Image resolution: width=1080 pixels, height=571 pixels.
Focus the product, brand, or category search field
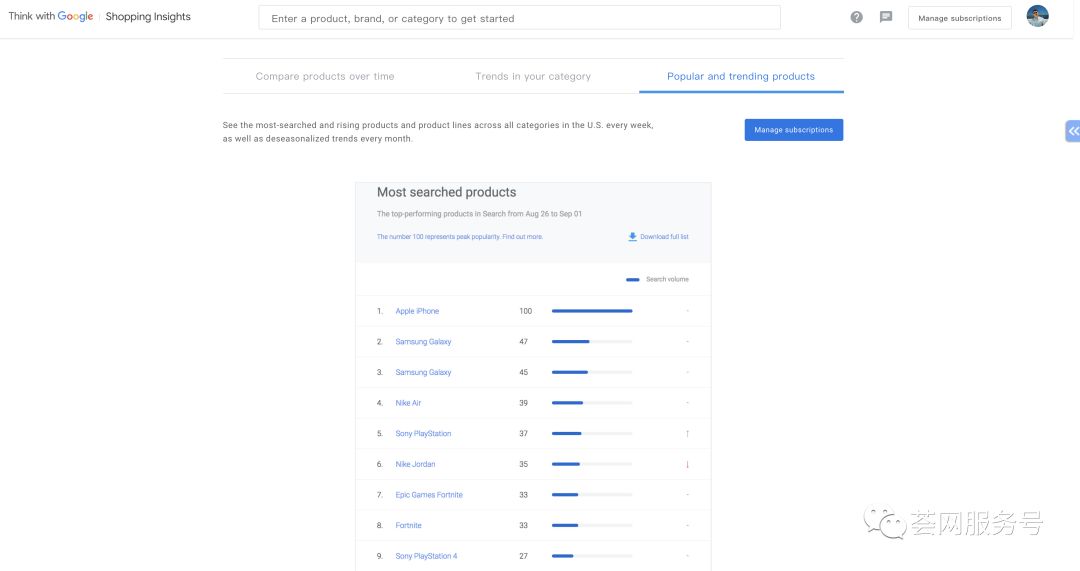tap(519, 18)
